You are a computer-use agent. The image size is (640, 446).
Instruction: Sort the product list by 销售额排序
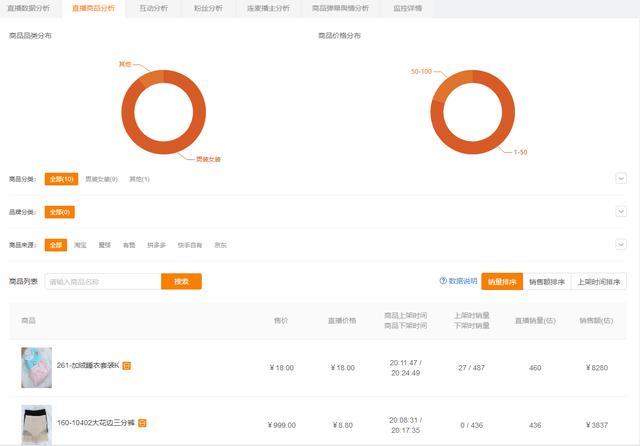coord(547,282)
